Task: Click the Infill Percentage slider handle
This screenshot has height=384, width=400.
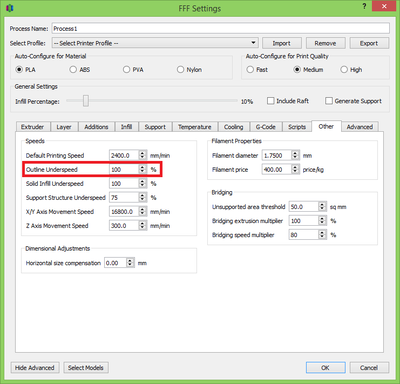Action: tap(86, 101)
